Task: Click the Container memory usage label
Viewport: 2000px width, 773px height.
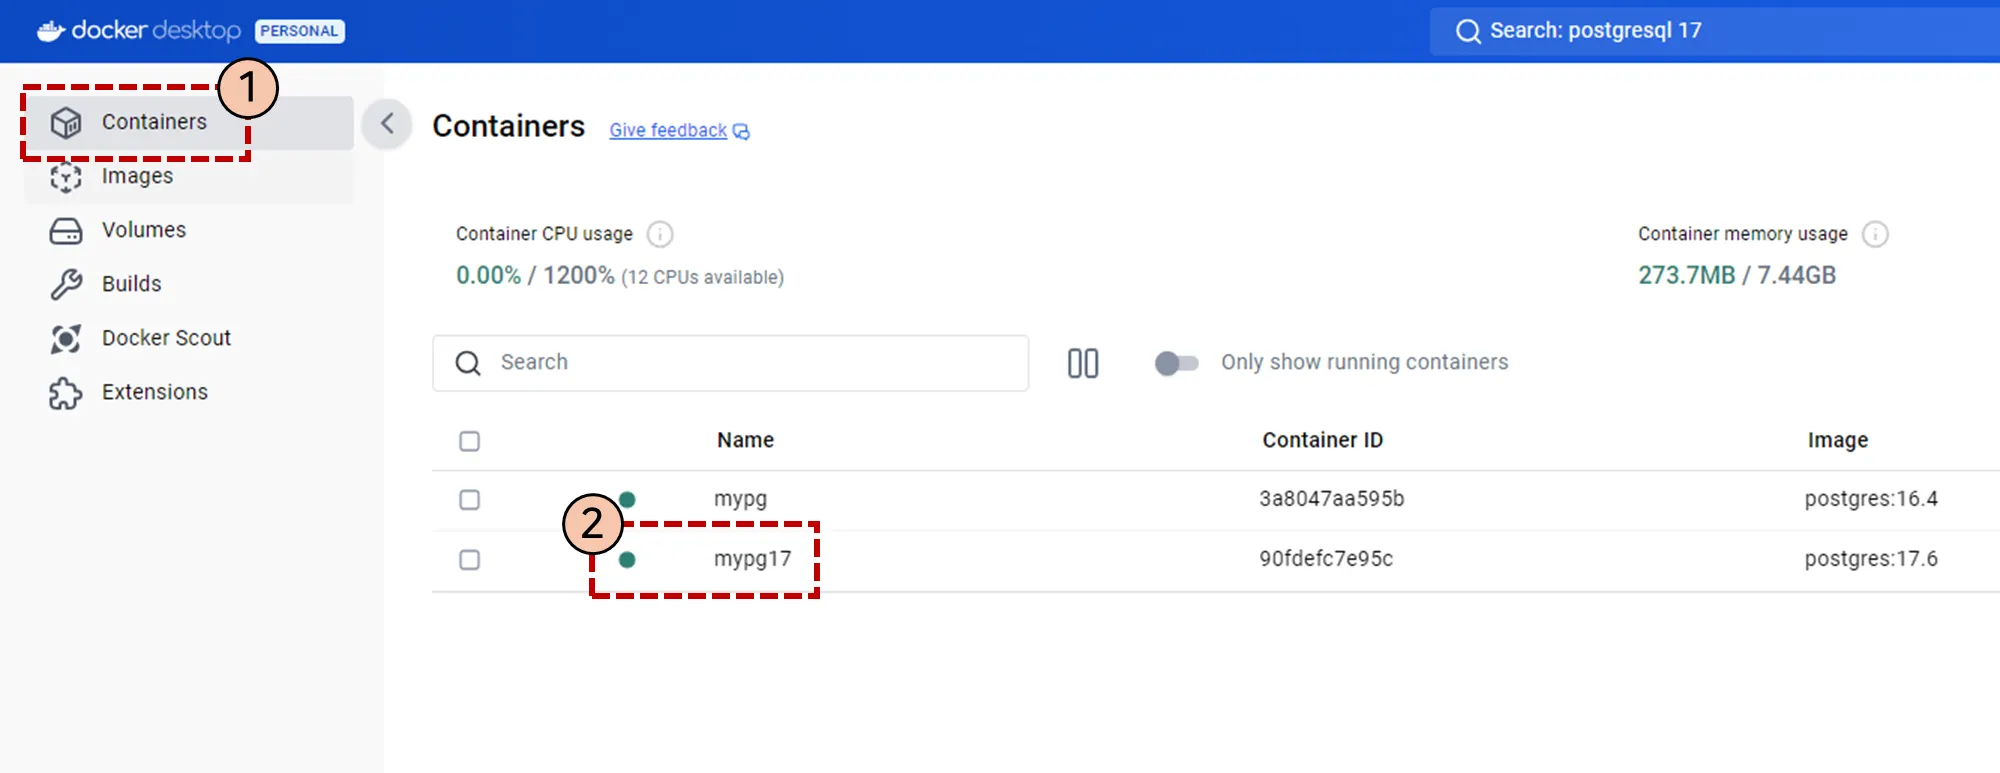Action: [1743, 234]
